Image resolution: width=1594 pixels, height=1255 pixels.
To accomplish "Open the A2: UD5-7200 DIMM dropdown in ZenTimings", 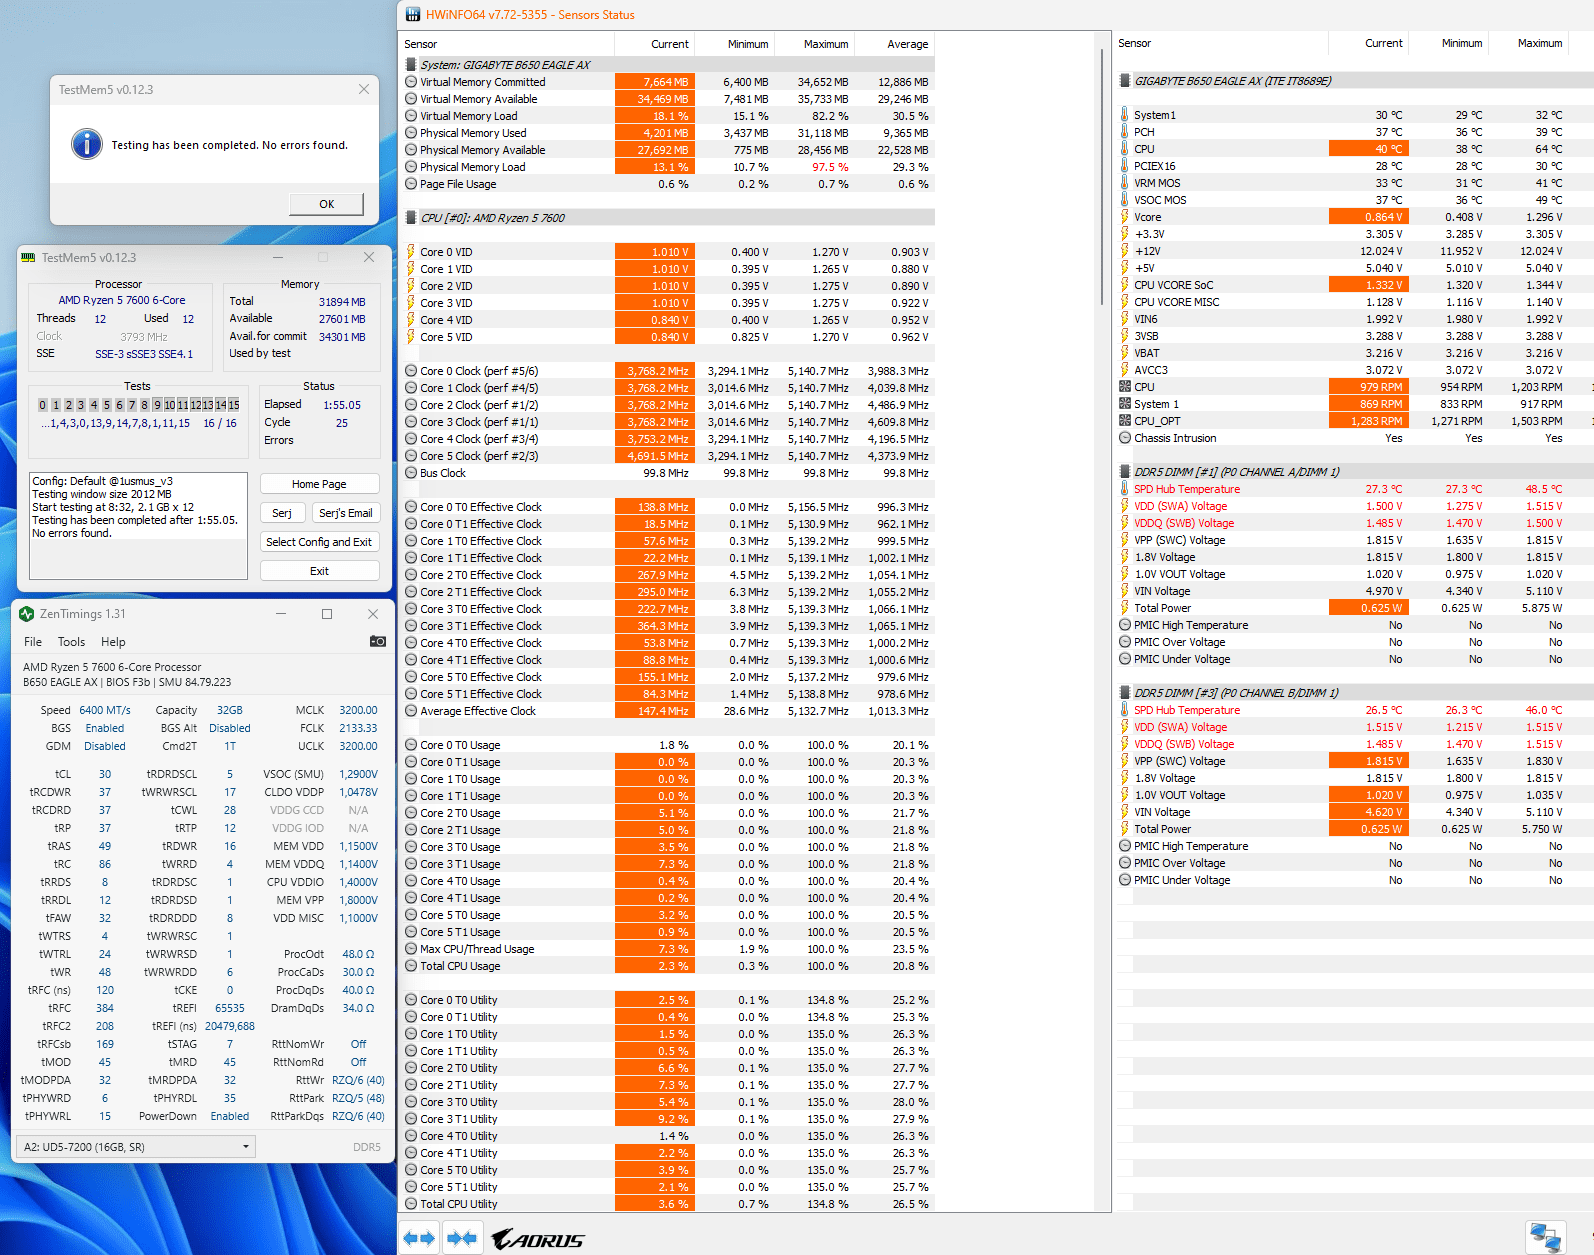I will pyautogui.click(x=136, y=1147).
